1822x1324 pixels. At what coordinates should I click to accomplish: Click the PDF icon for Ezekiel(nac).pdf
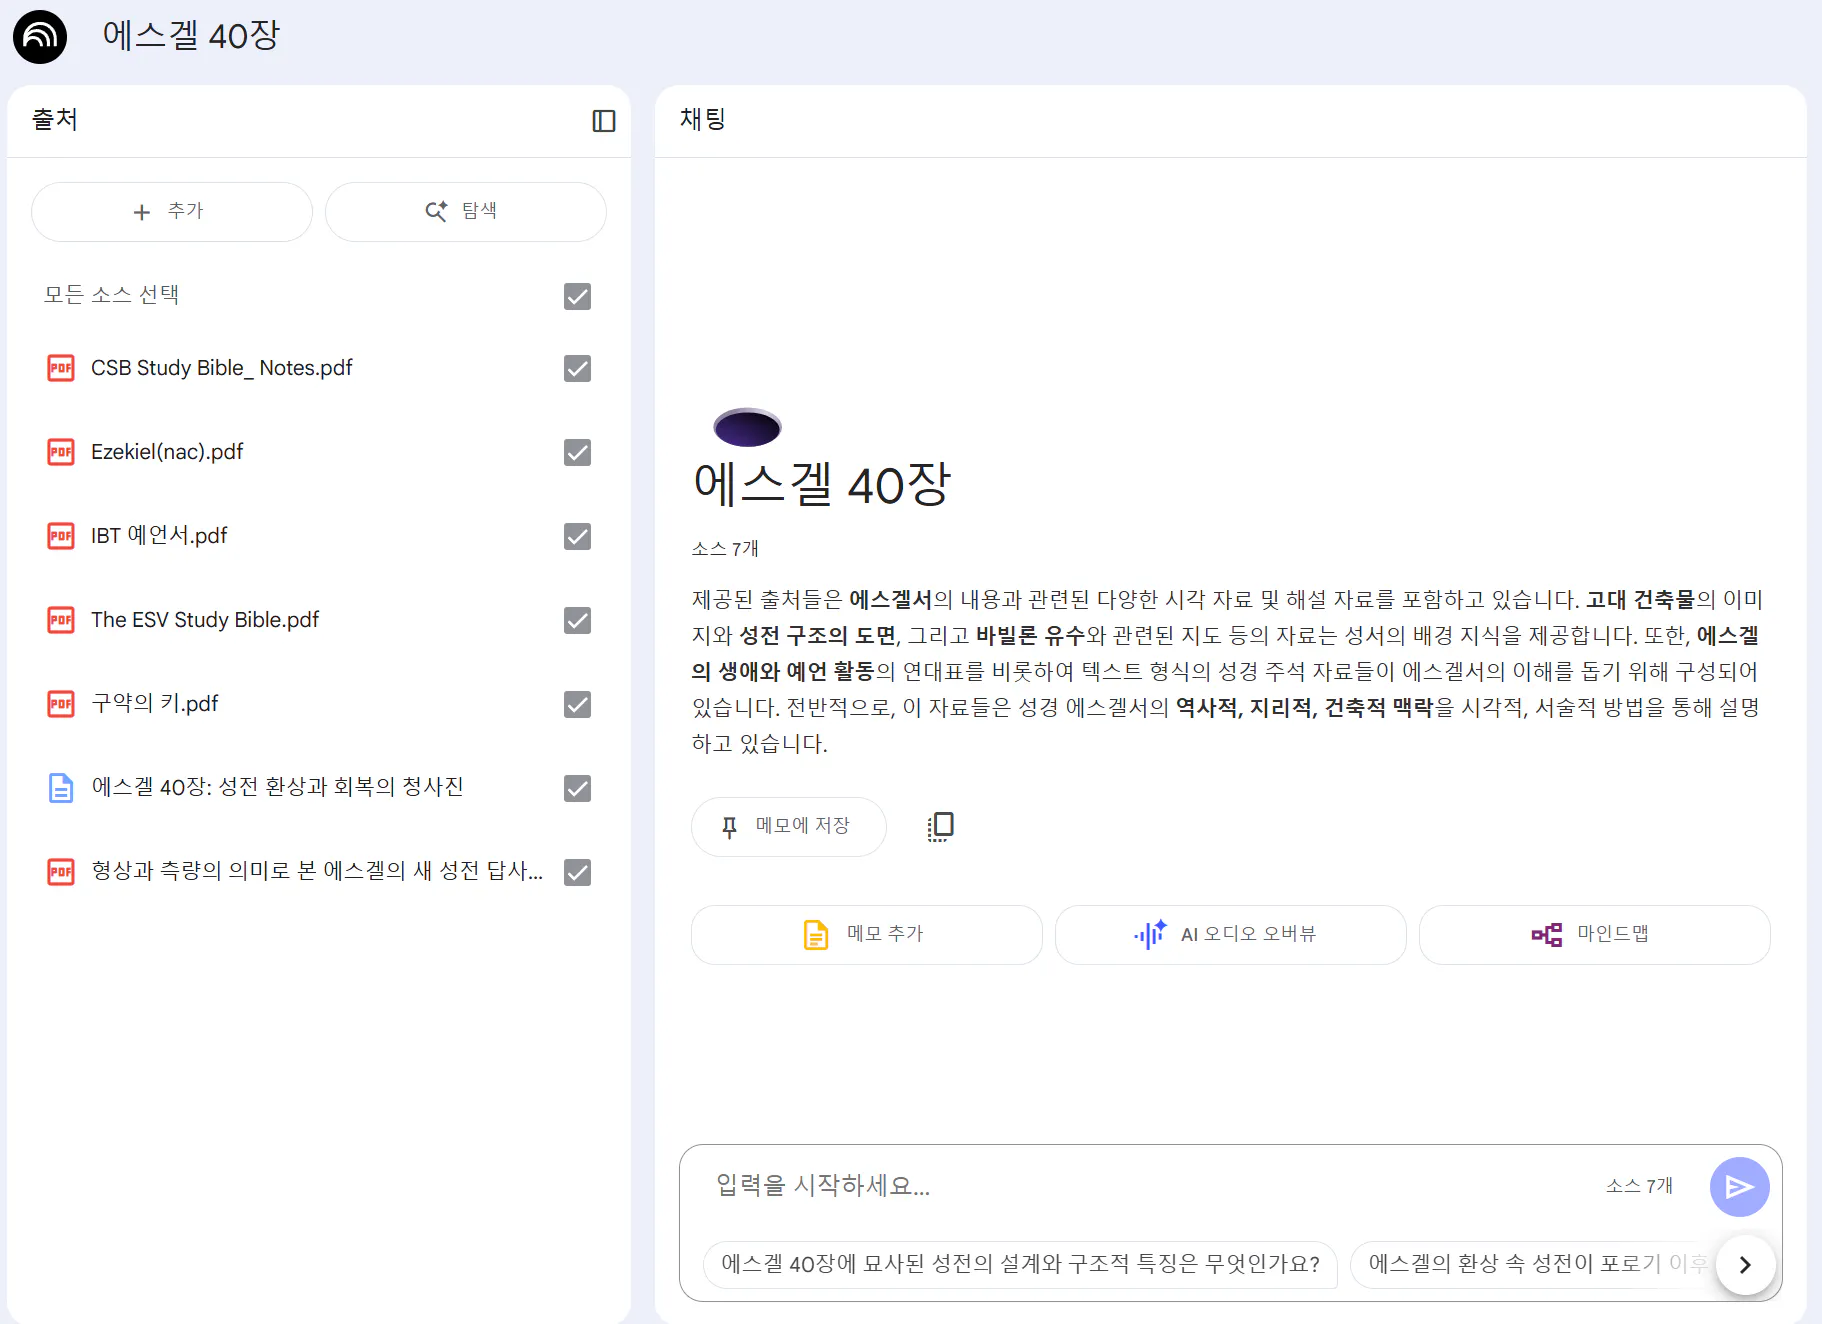pyautogui.click(x=61, y=452)
